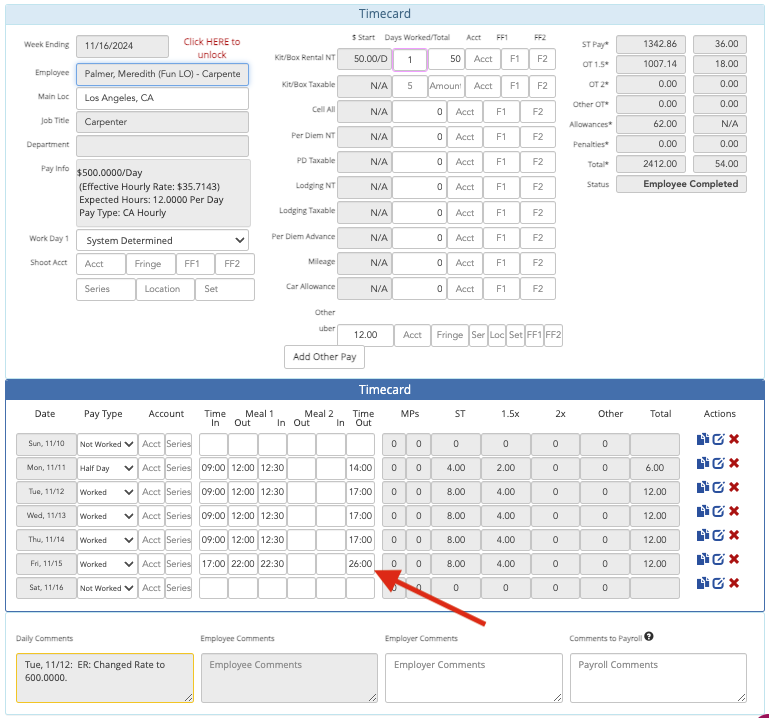Open the Half Day pay type dropdown for Mon, 11/11
This screenshot has height=718, width=769.
point(107,468)
